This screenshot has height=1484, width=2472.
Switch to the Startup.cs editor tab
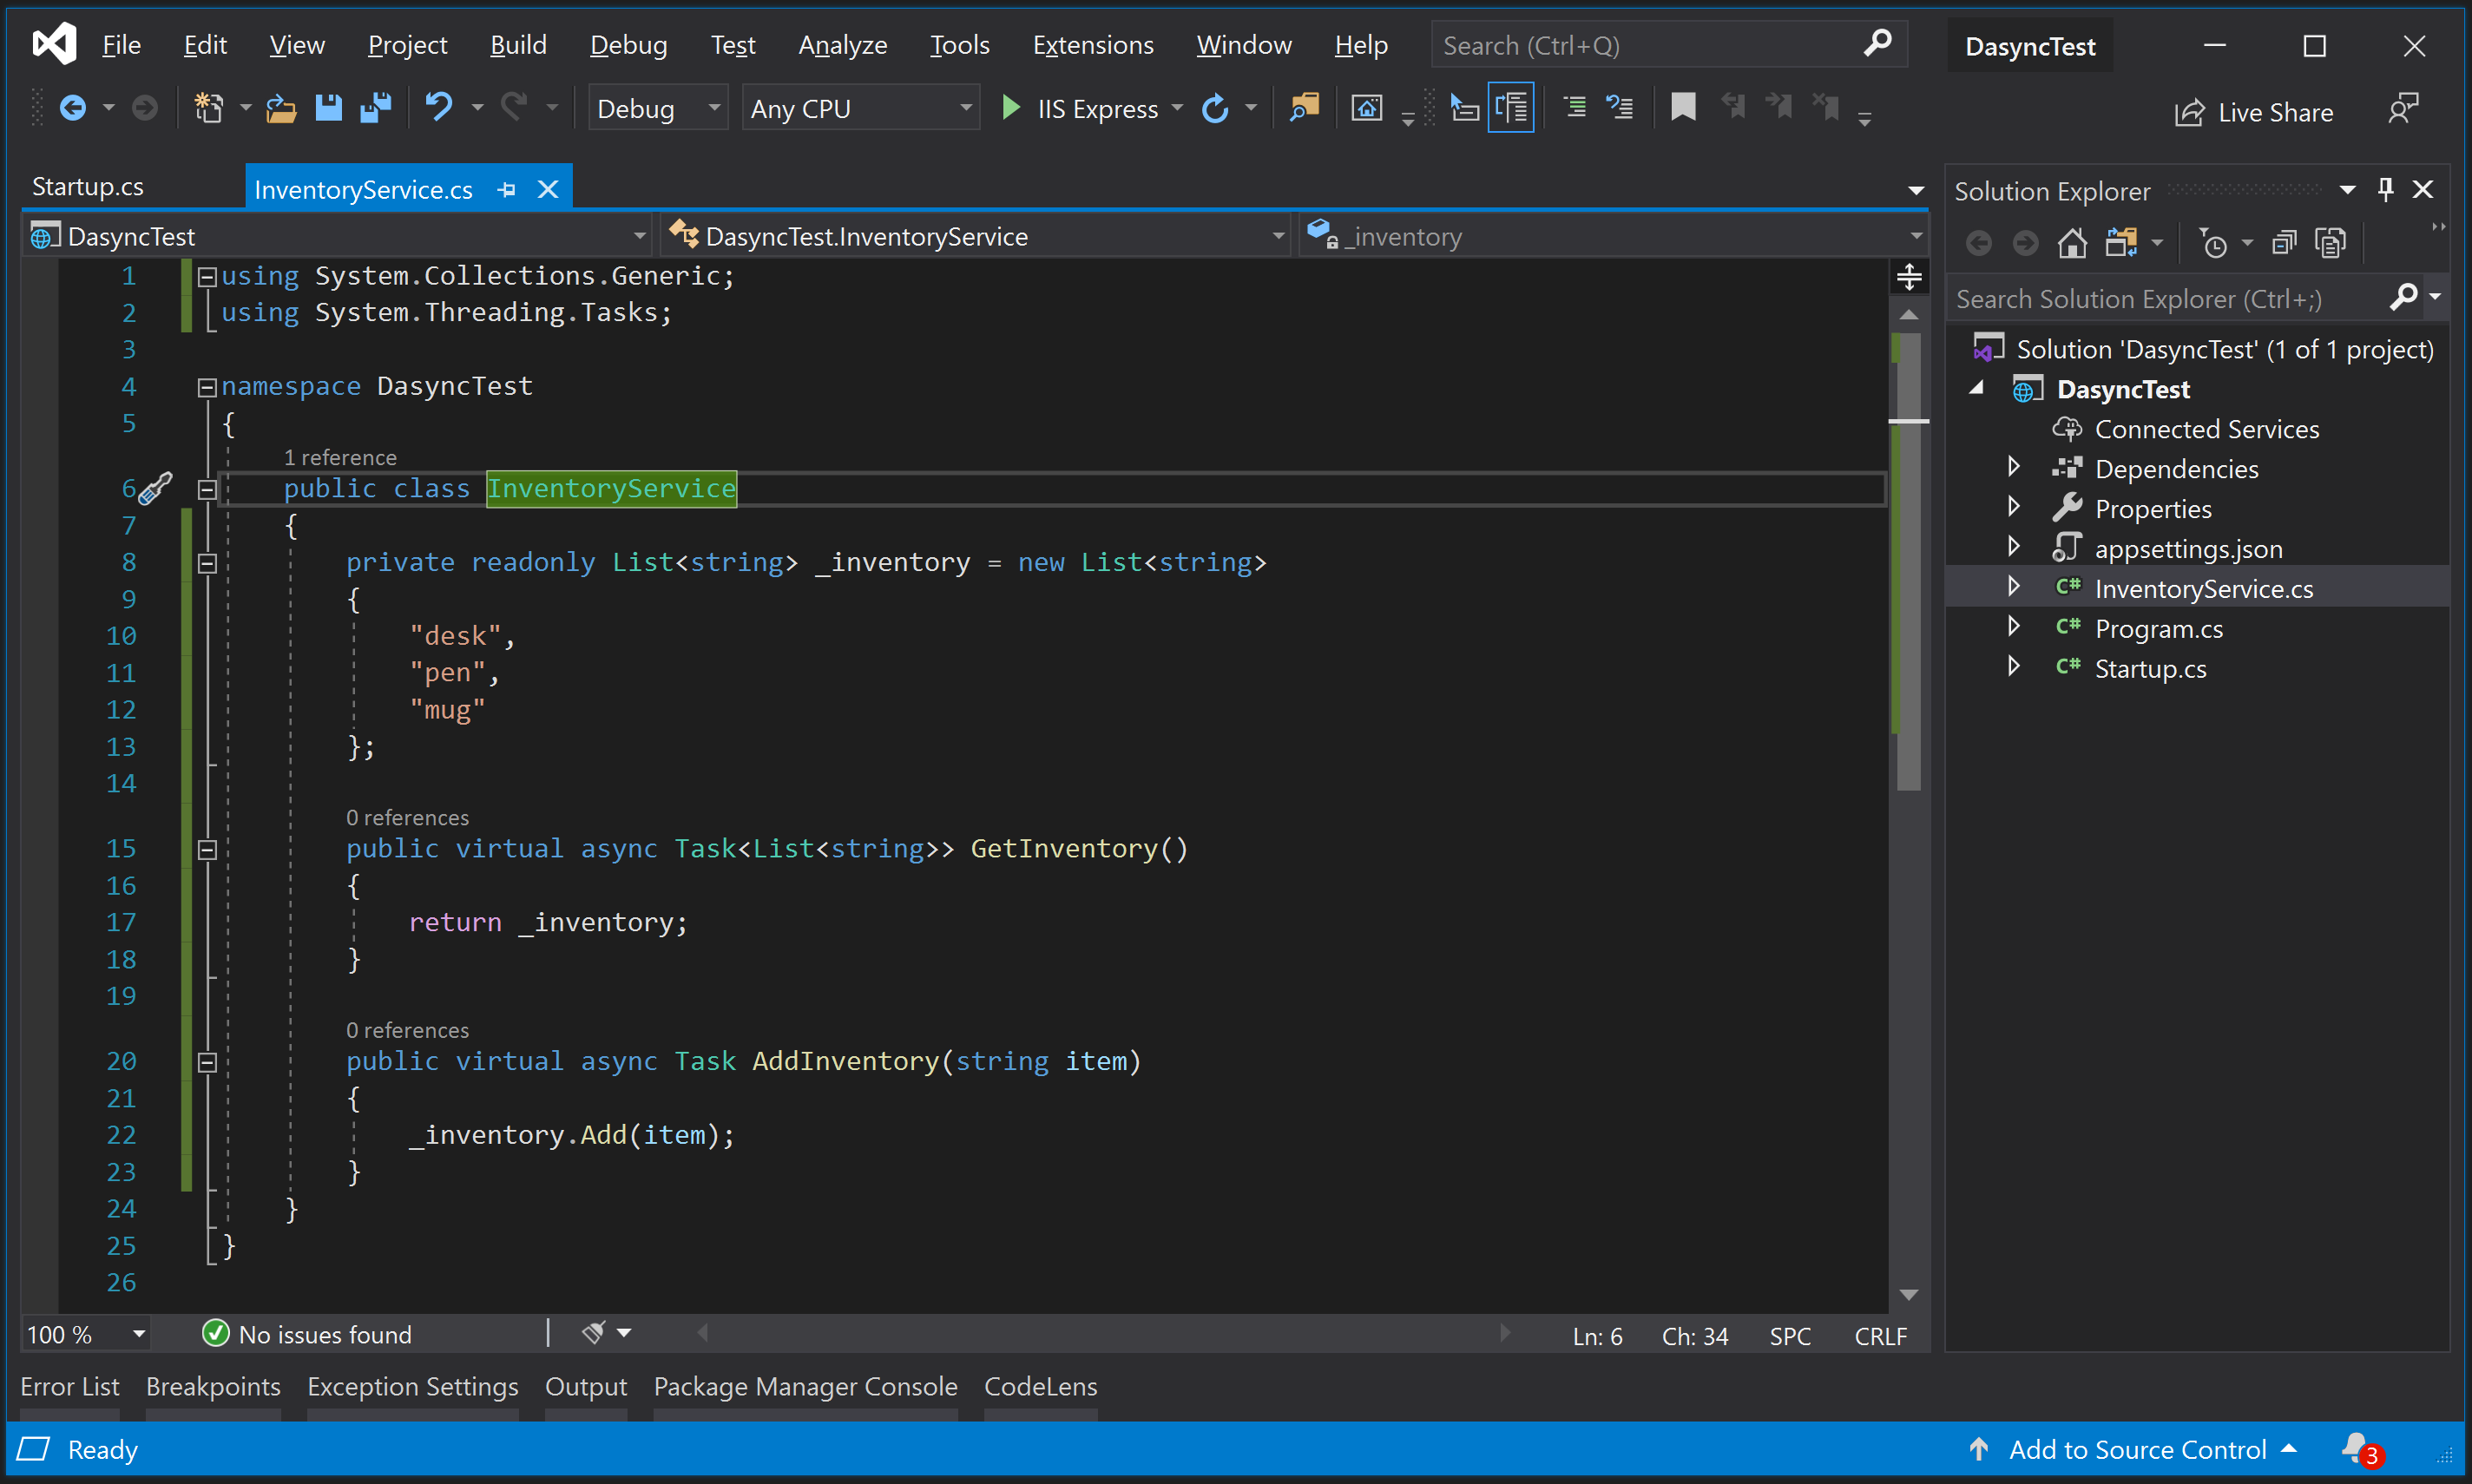[x=88, y=187]
